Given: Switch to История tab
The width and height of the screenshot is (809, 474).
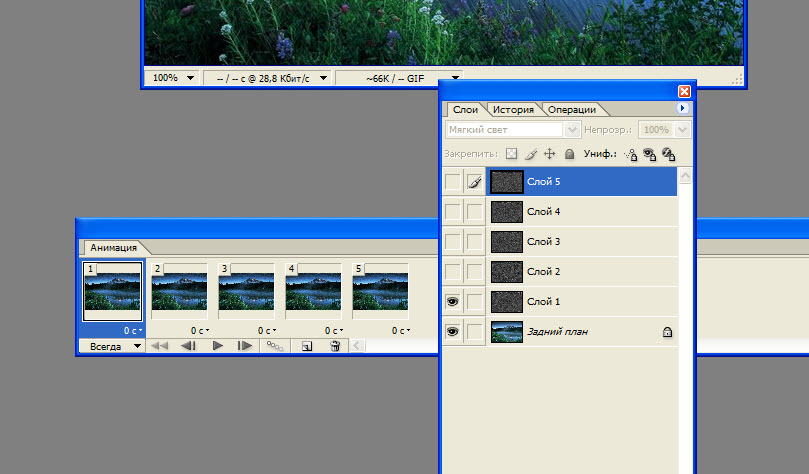Looking at the screenshot, I should [x=513, y=109].
